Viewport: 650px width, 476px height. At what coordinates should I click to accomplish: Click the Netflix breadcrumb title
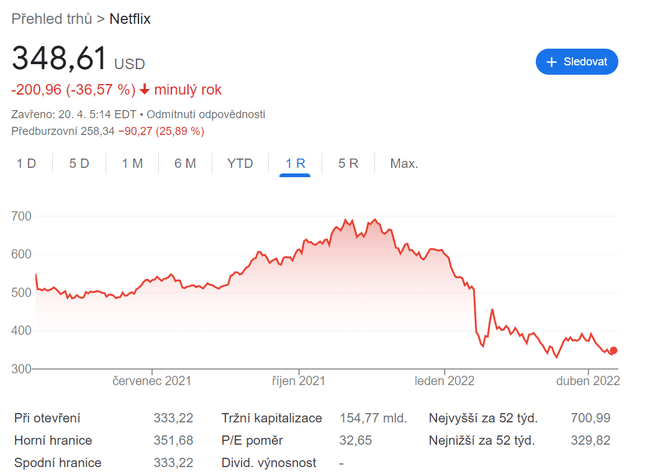(130, 19)
